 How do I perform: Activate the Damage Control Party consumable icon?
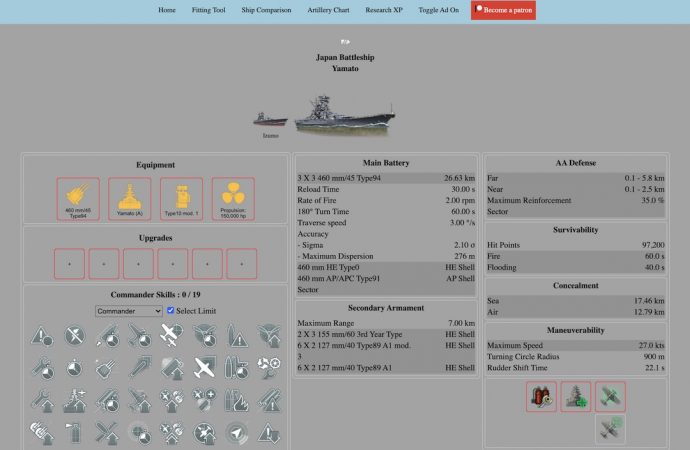click(x=541, y=397)
